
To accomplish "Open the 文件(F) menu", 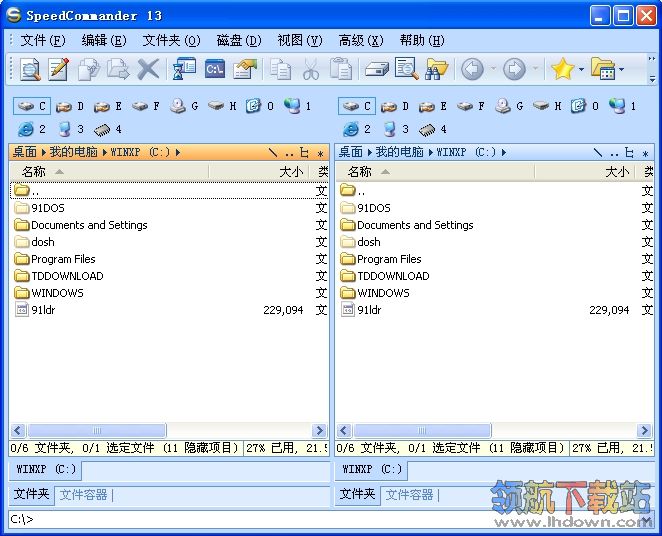I will 43,41.
